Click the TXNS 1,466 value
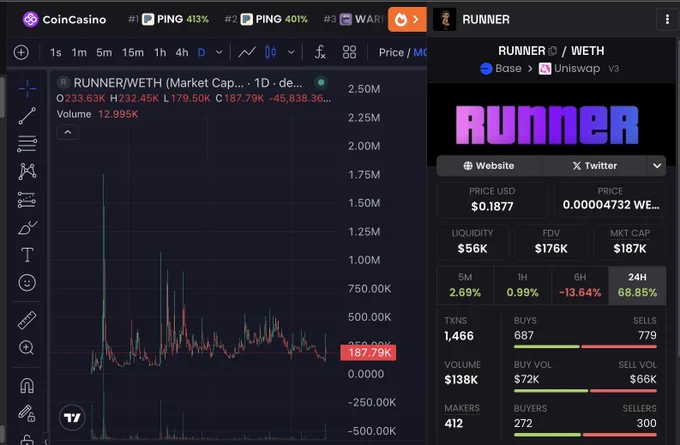Image resolution: width=680 pixels, height=445 pixels. coord(459,336)
